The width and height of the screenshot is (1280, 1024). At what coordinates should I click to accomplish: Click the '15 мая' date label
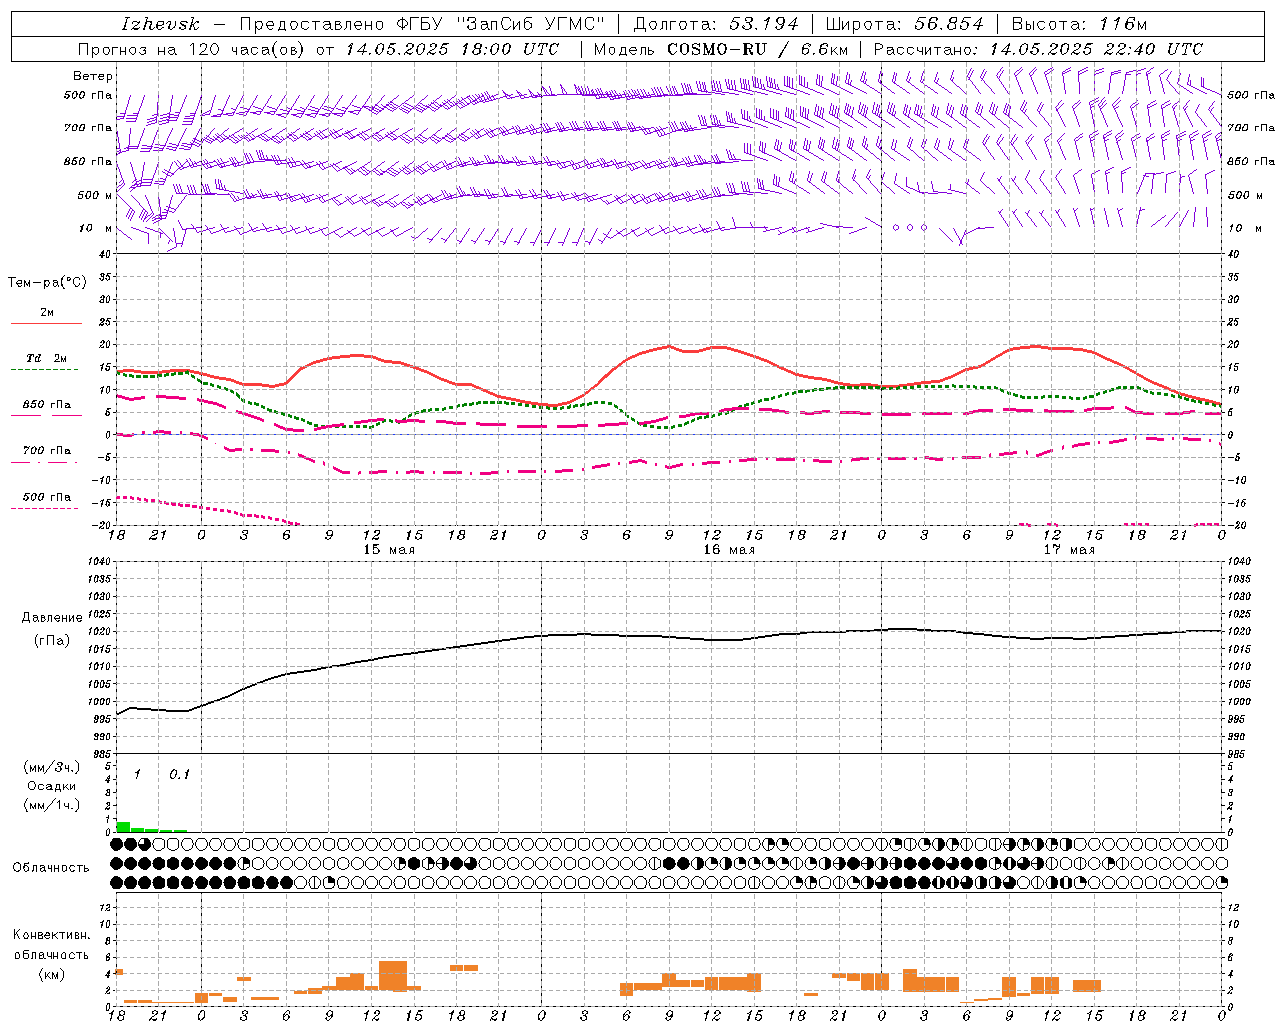[388, 550]
